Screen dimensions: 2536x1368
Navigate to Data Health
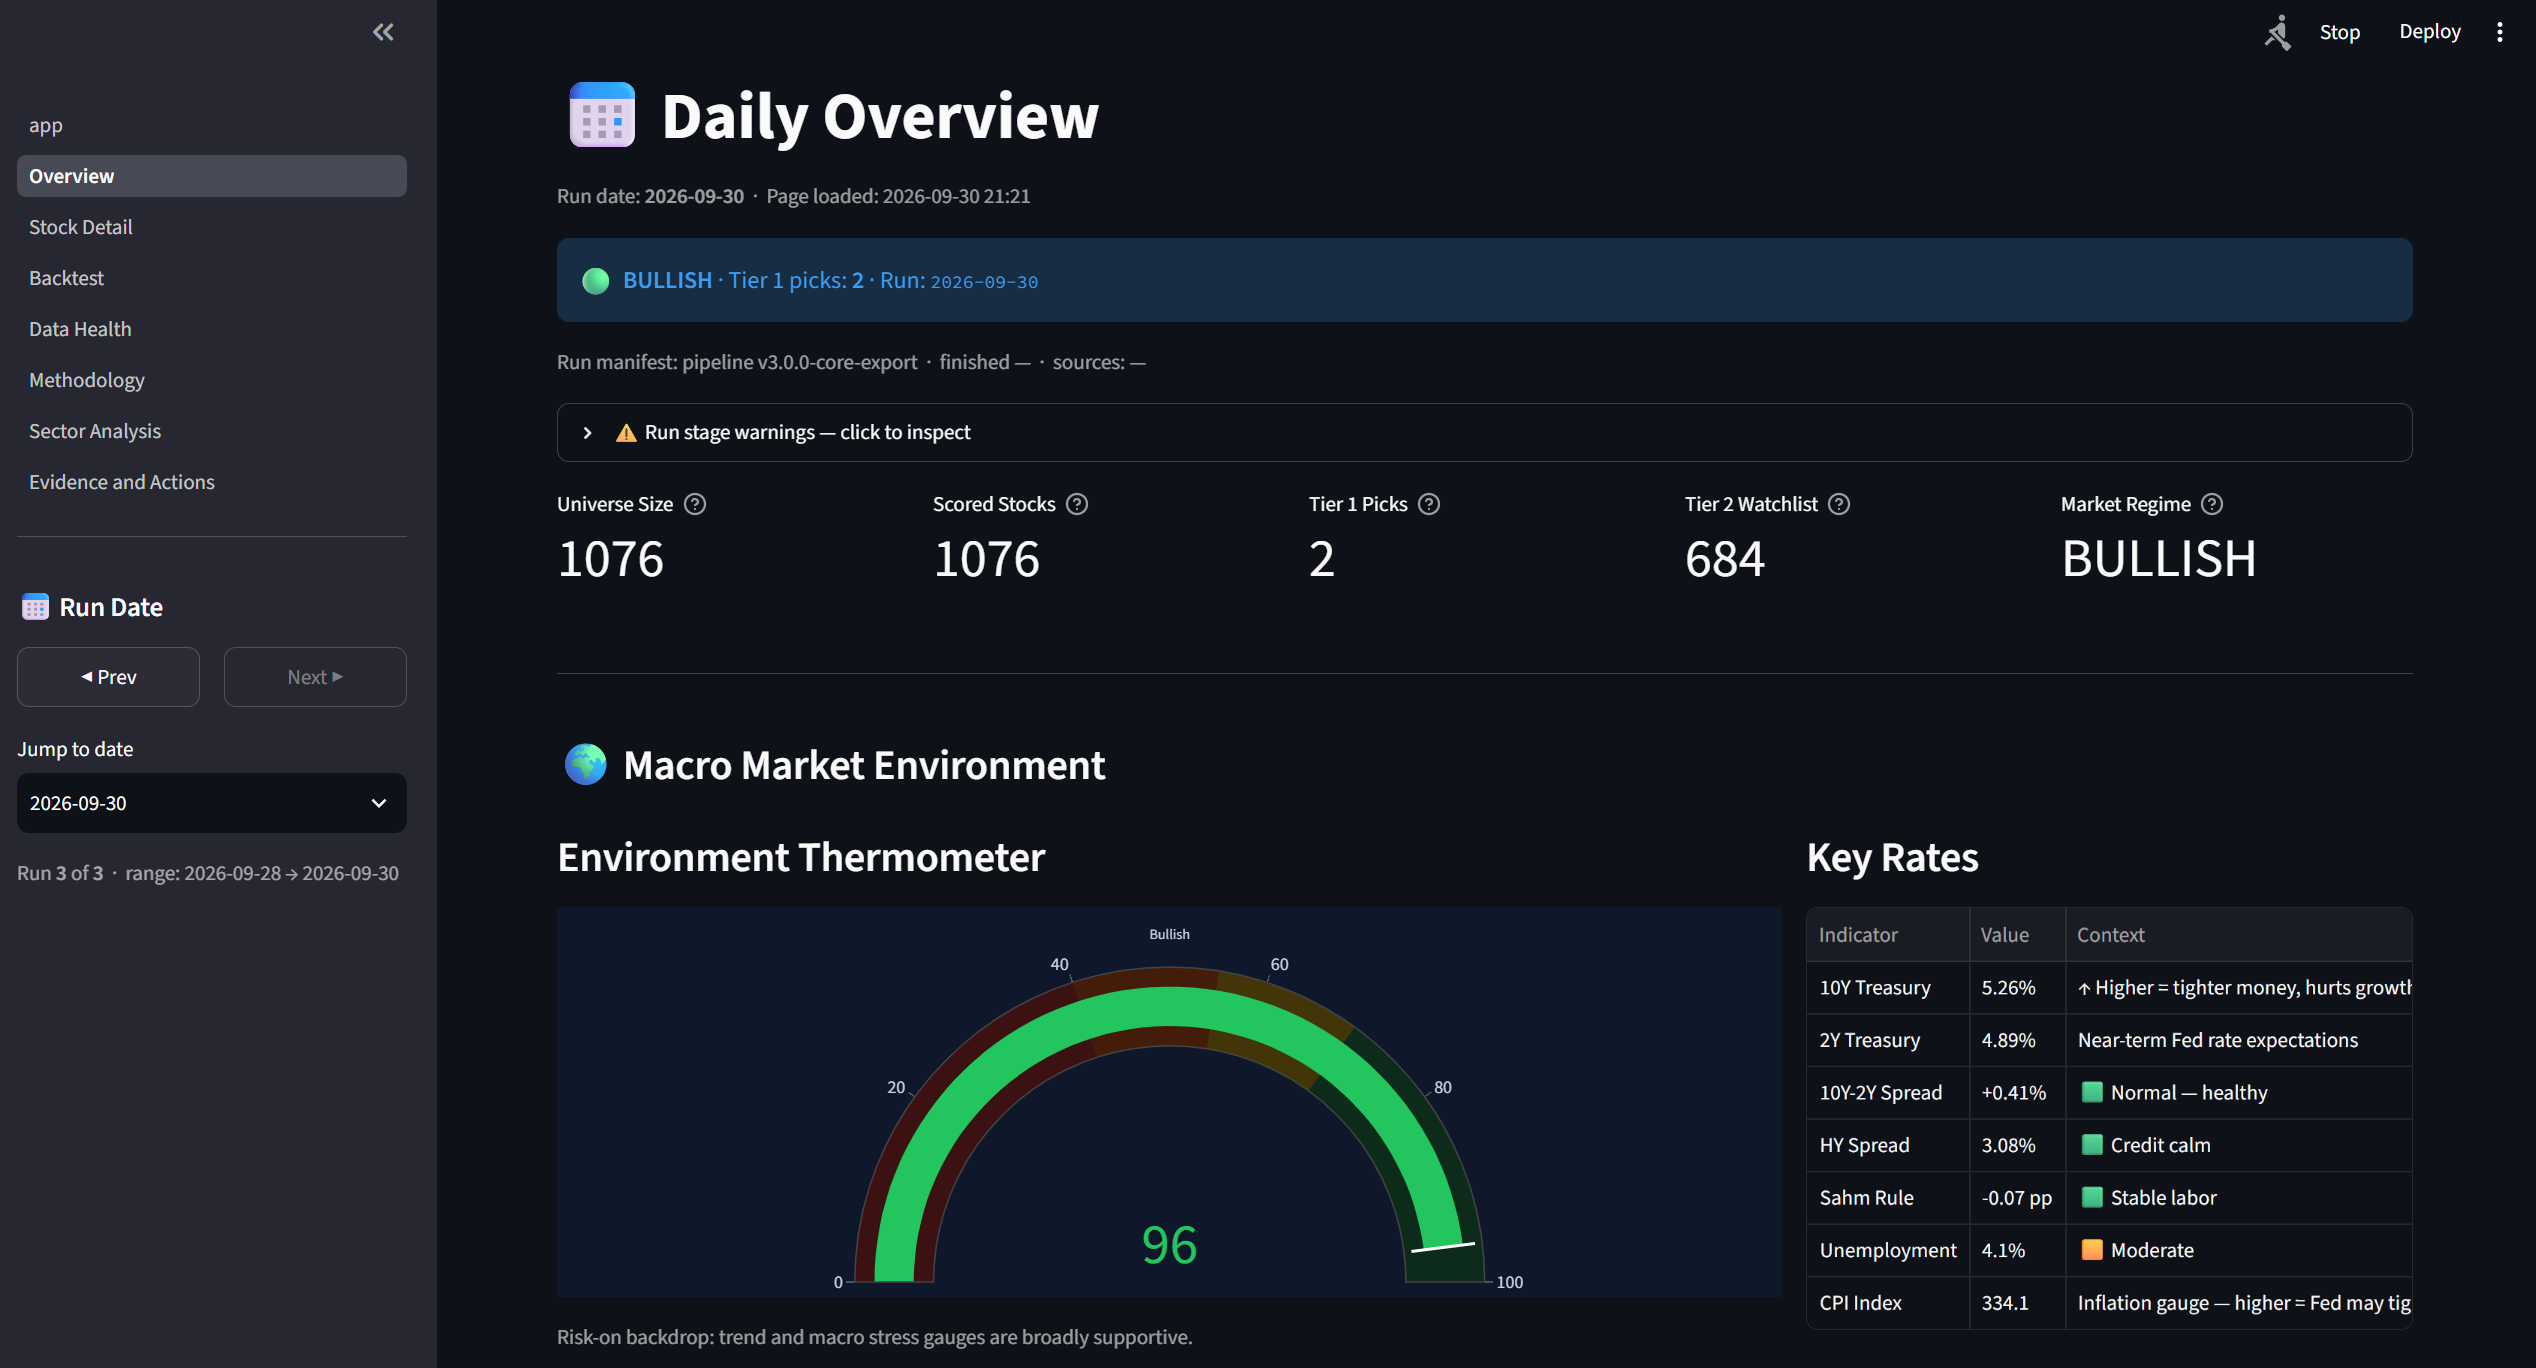[x=212, y=329]
